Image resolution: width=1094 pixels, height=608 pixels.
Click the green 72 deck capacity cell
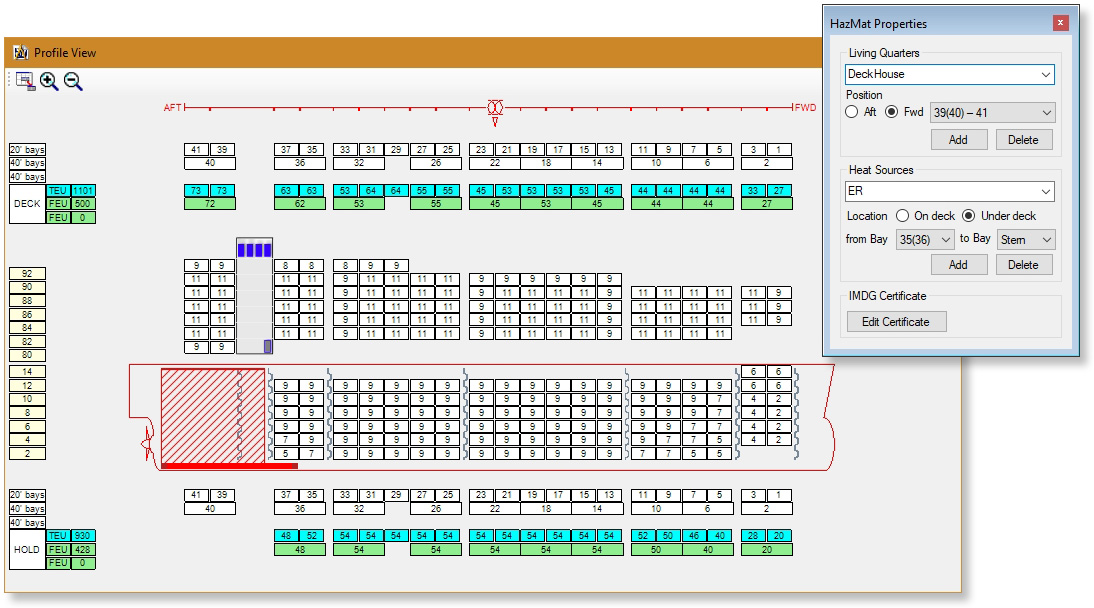(210, 204)
